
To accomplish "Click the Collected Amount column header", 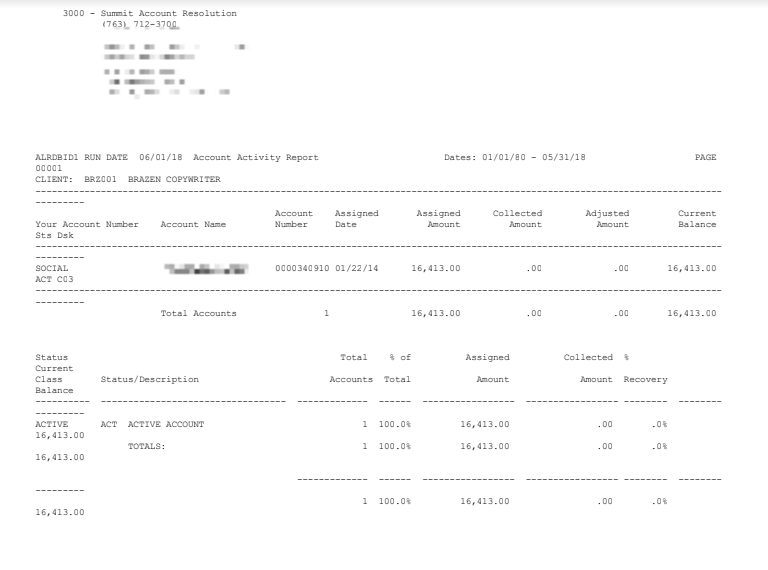I will coord(517,219).
